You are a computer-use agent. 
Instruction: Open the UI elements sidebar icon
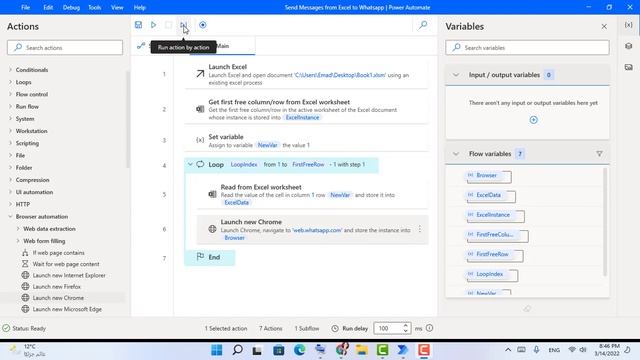click(629, 46)
